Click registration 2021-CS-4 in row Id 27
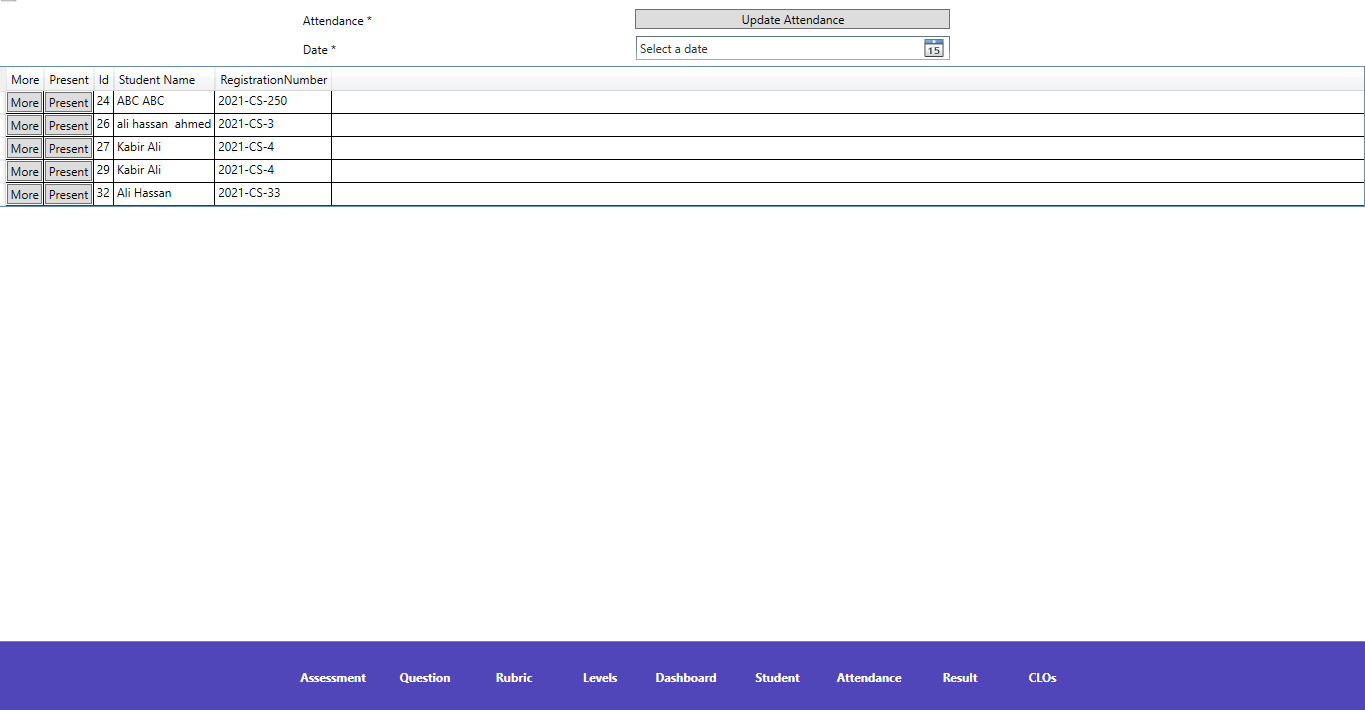Viewport: 1365px width, 710px height. coord(273,148)
